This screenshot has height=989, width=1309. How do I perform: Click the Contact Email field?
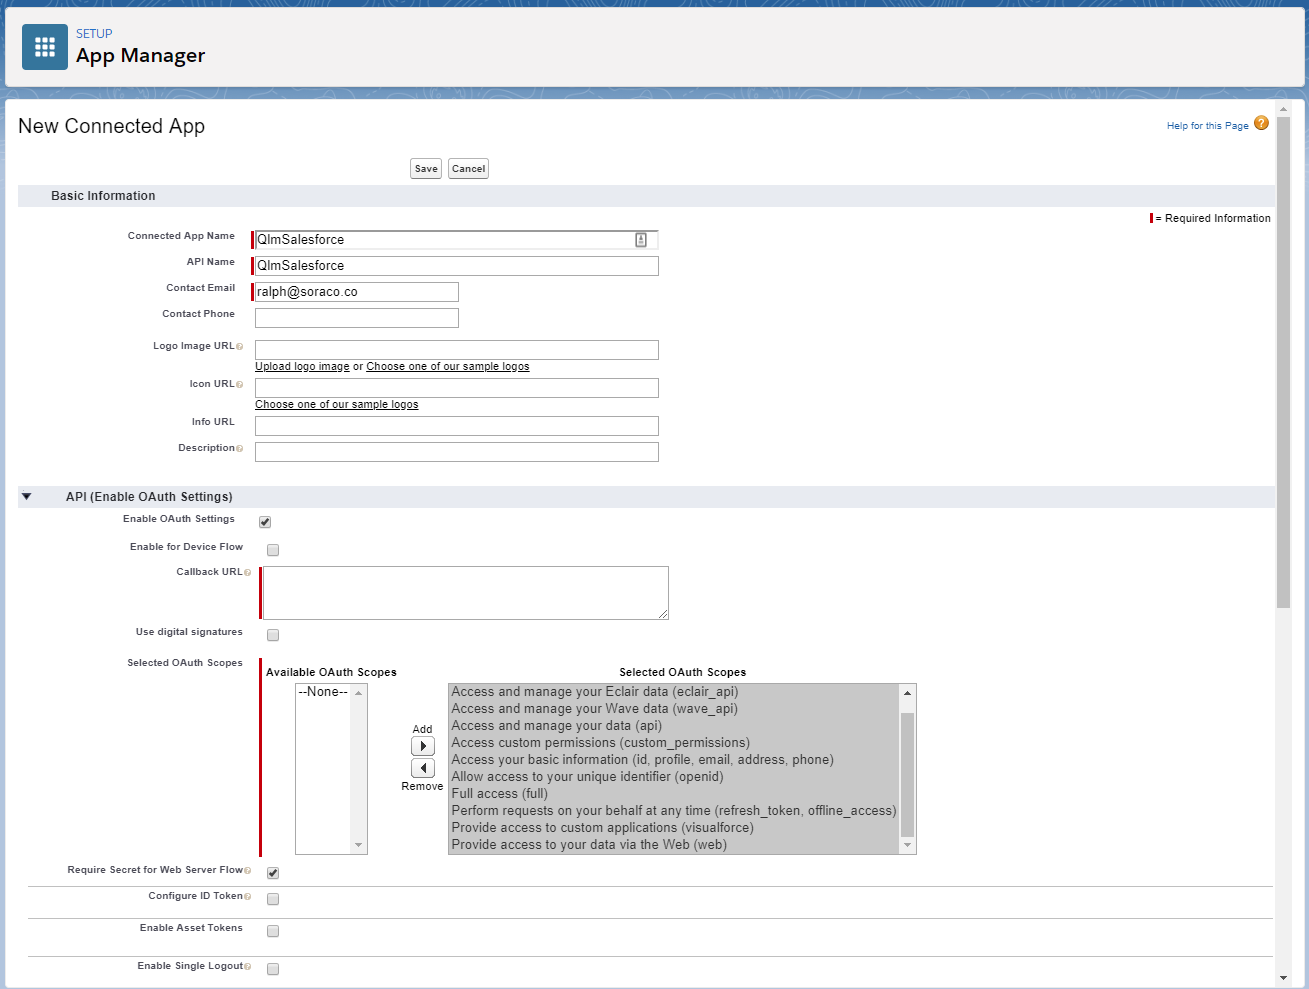click(x=356, y=292)
